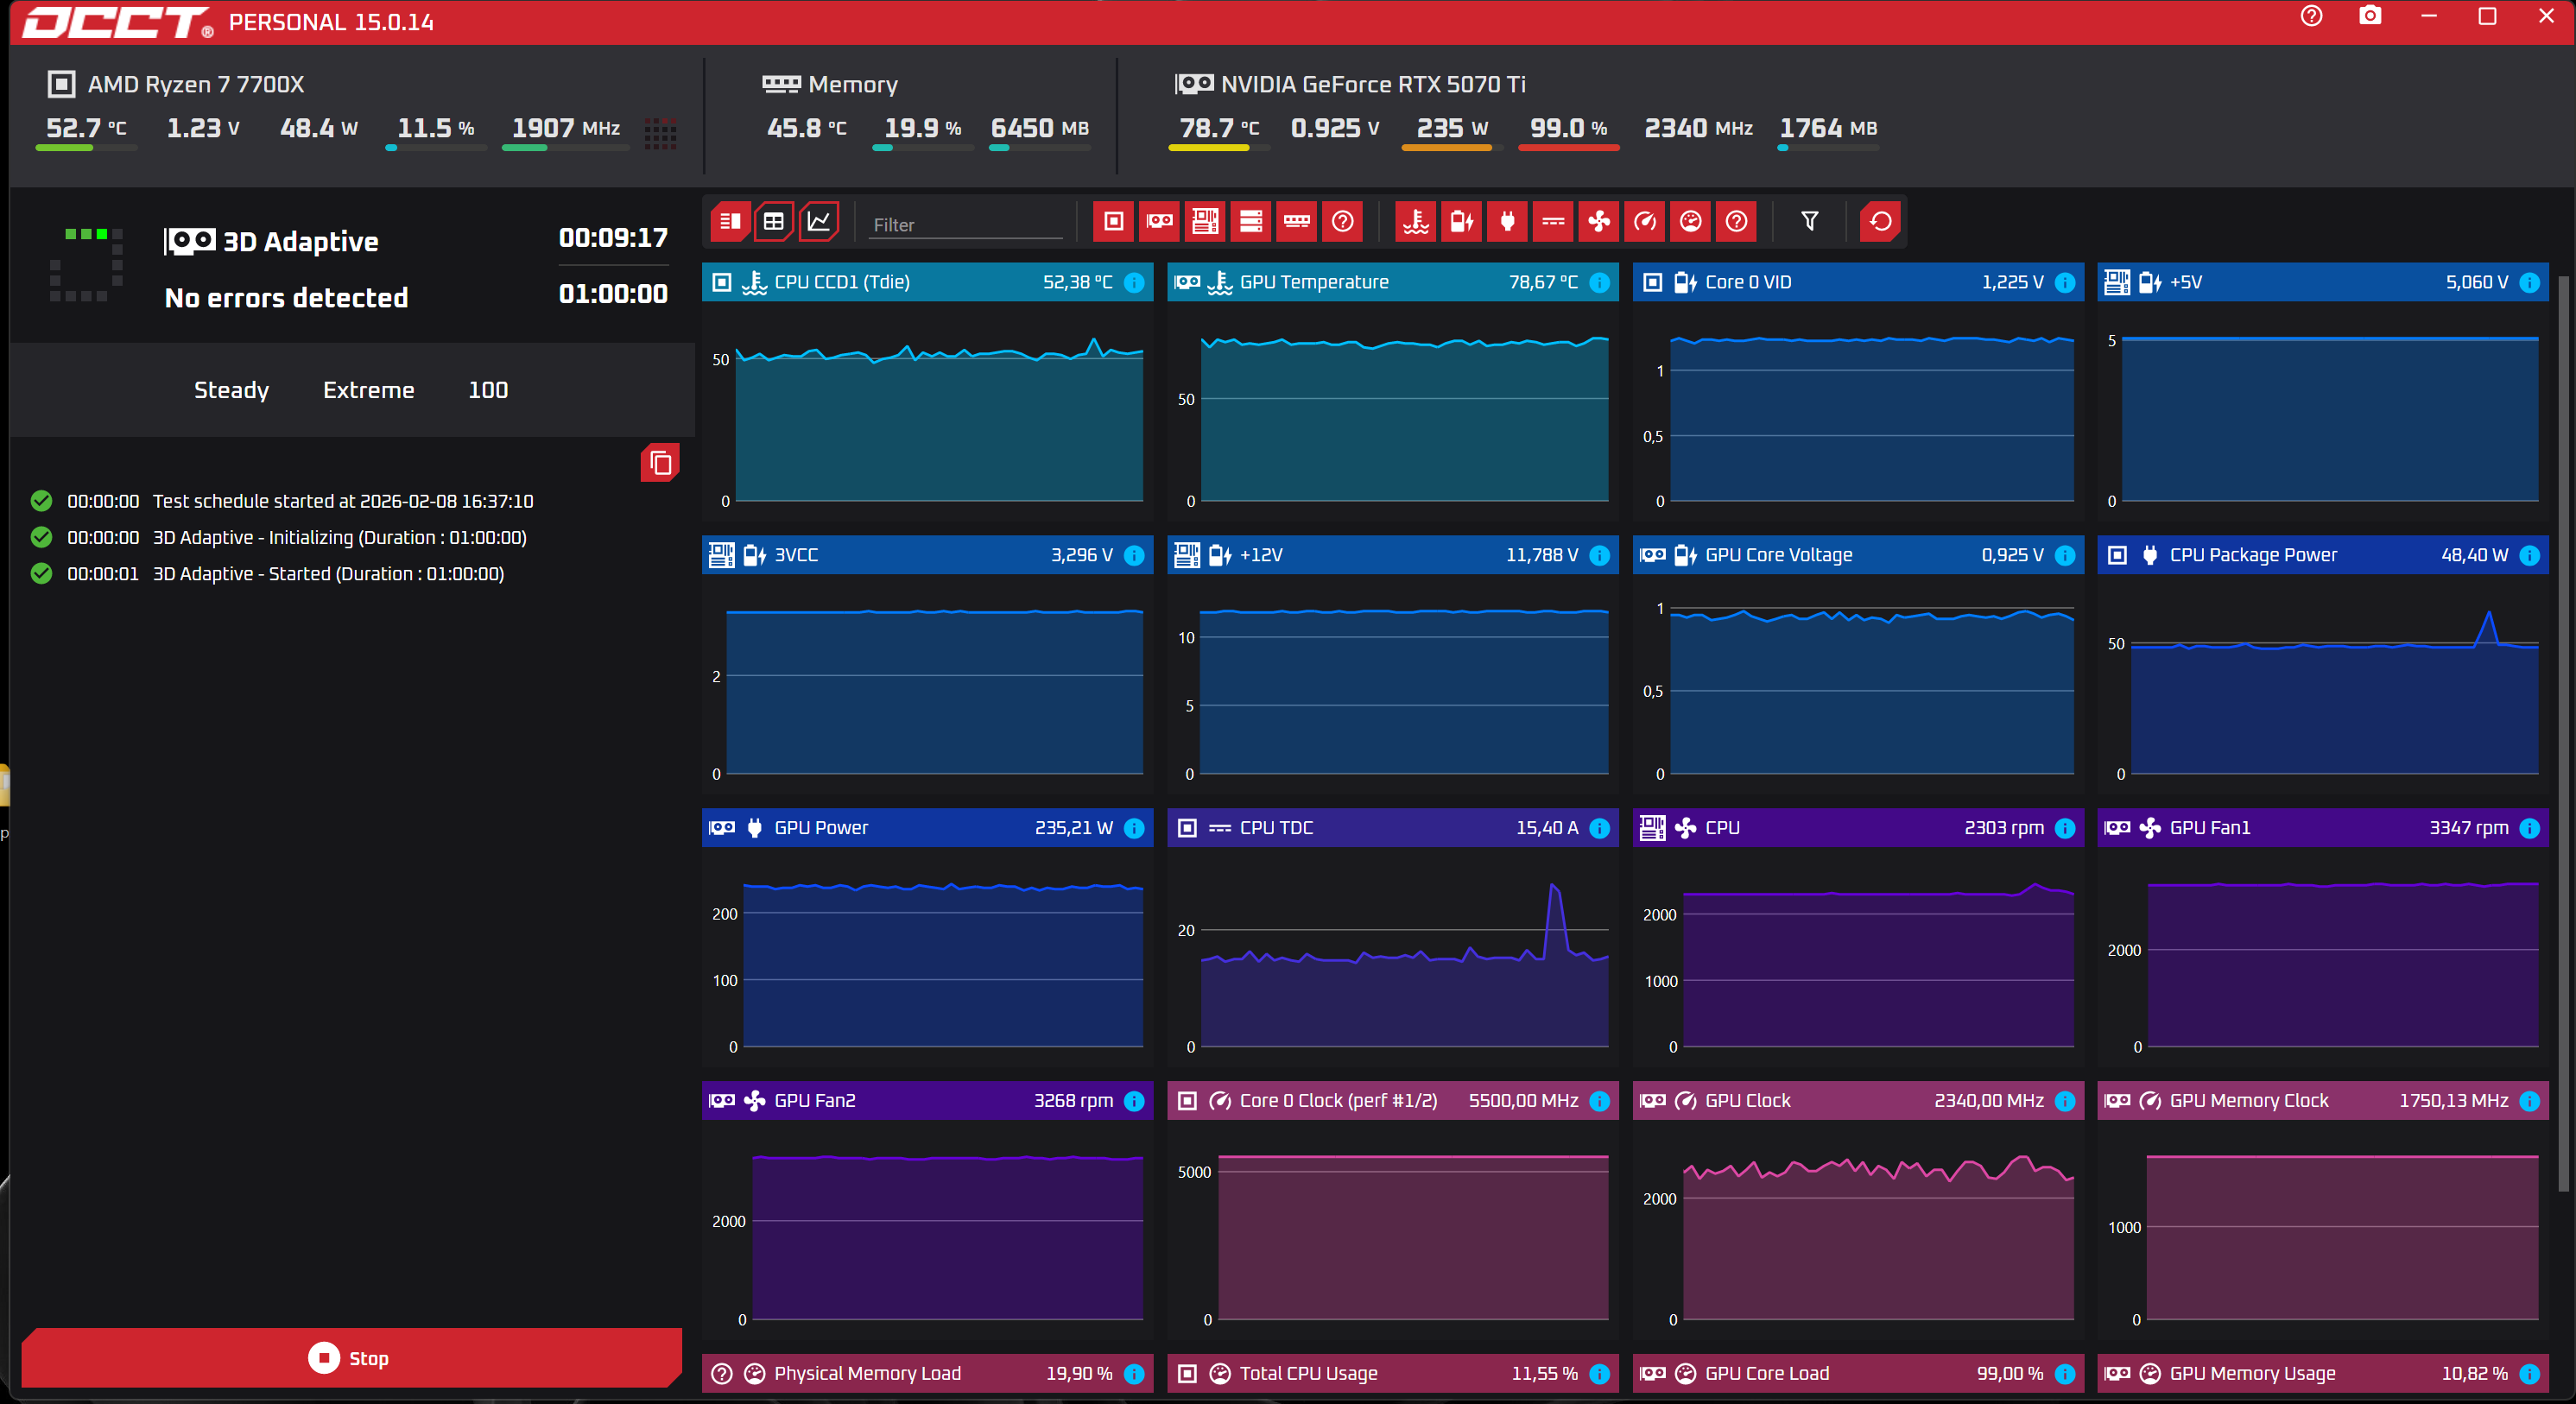Toggle the graphics card sensor source filter

tap(1159, 221)
